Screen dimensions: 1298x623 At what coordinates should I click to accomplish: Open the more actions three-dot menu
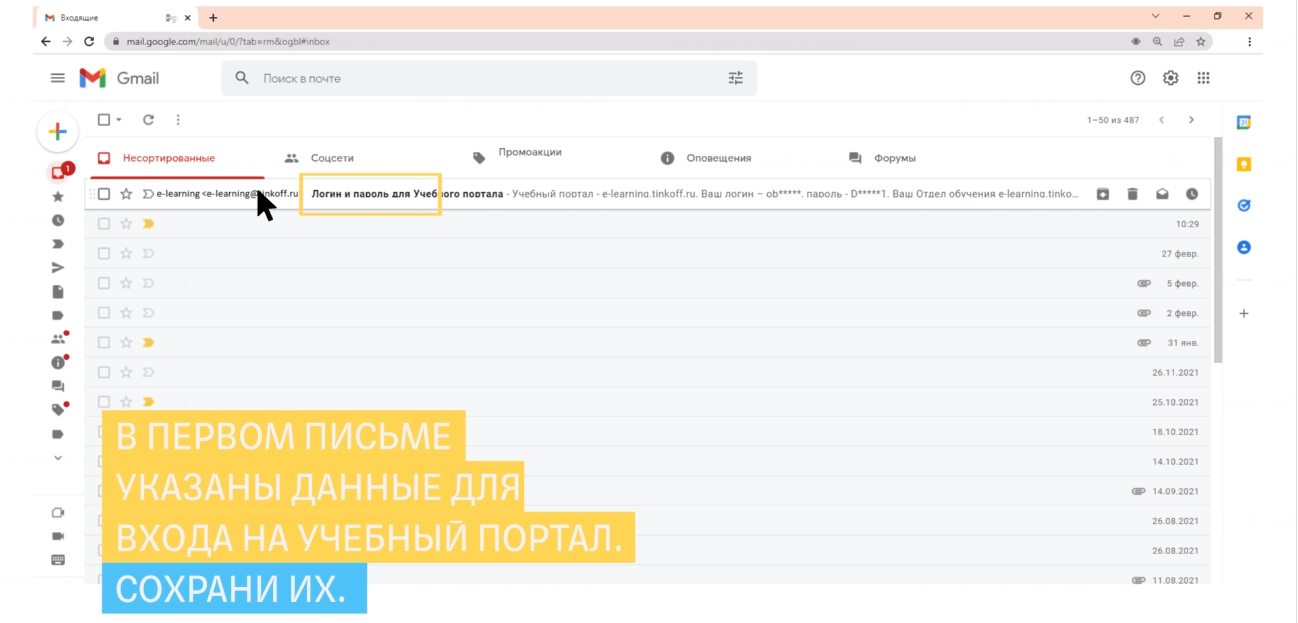point(178,119)
